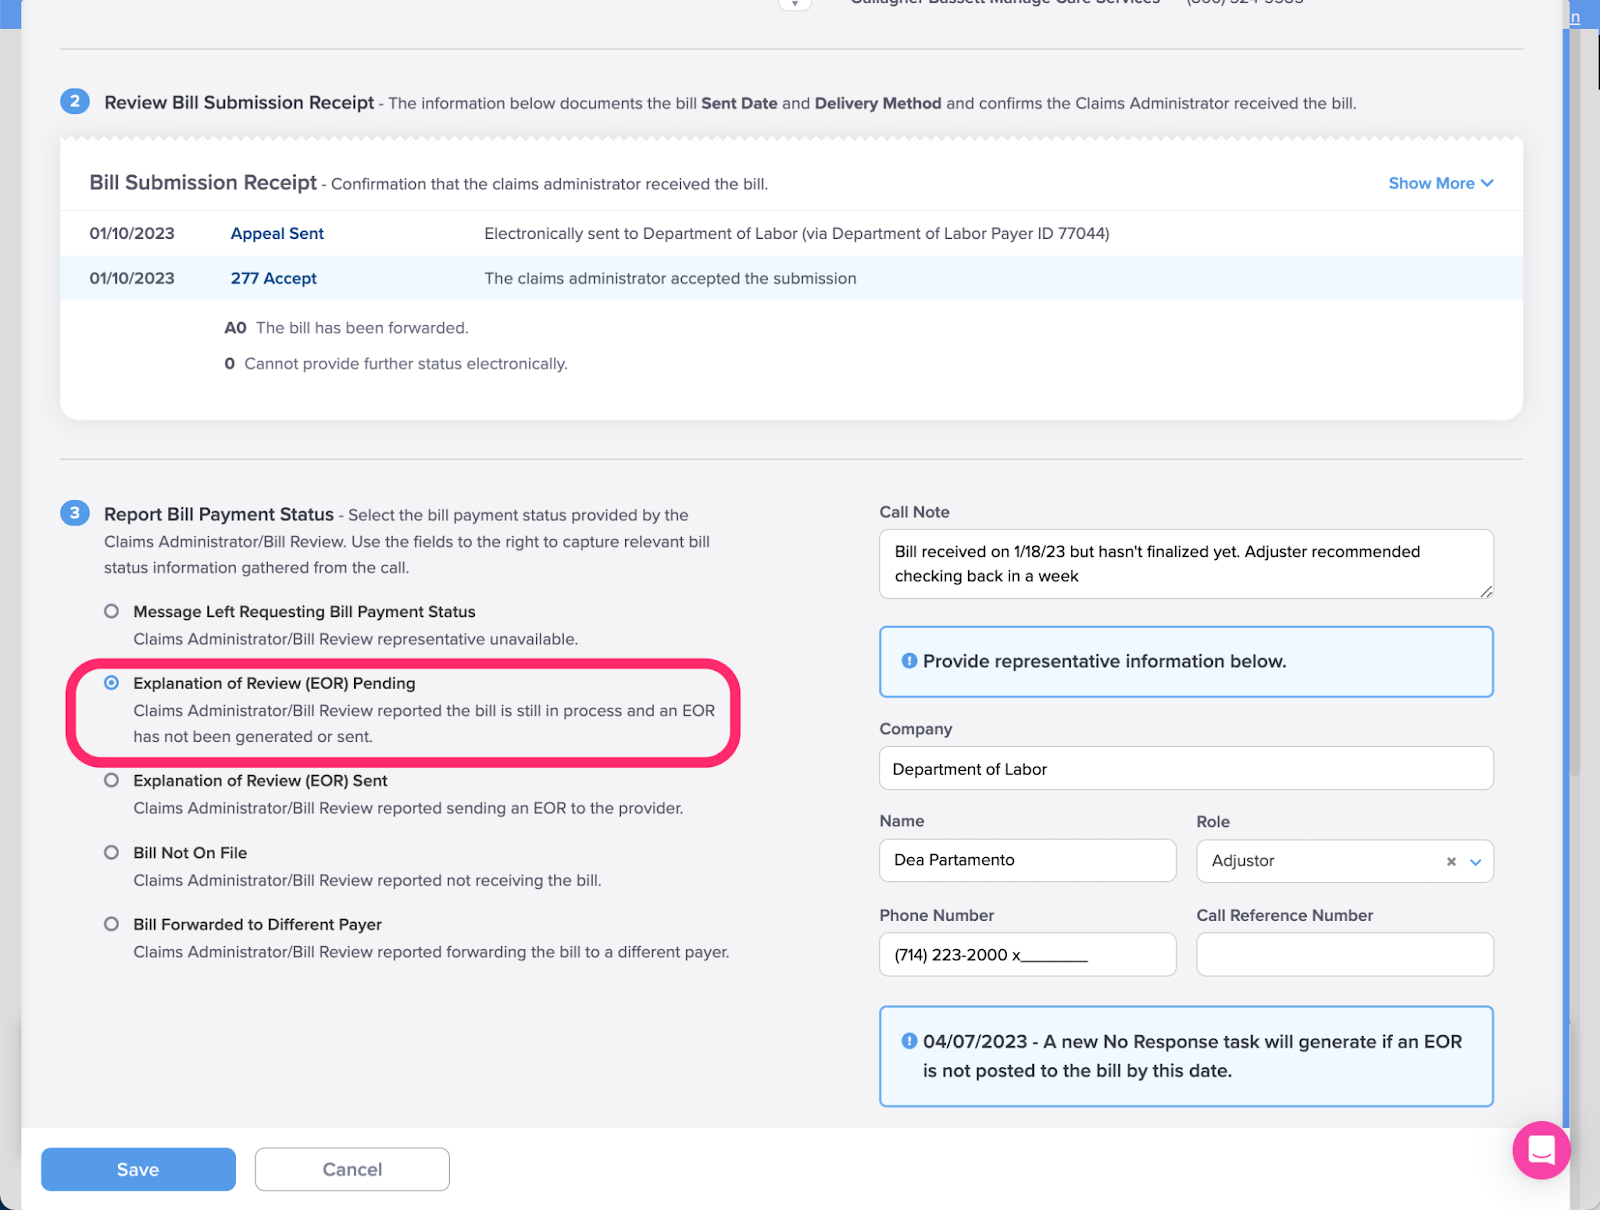The width and height of the screenshot is (1600, 1210).
Task: Click the Bill Submission Receipt card title
Action: click(x=203, y=182)
